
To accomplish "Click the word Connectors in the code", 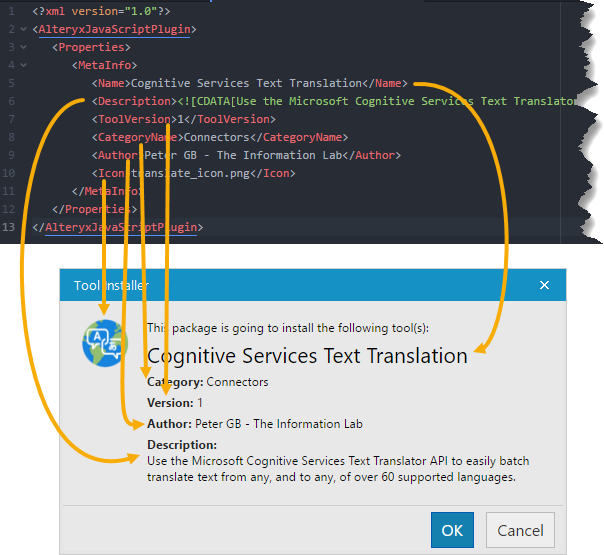I will click(x=216, y=137).
